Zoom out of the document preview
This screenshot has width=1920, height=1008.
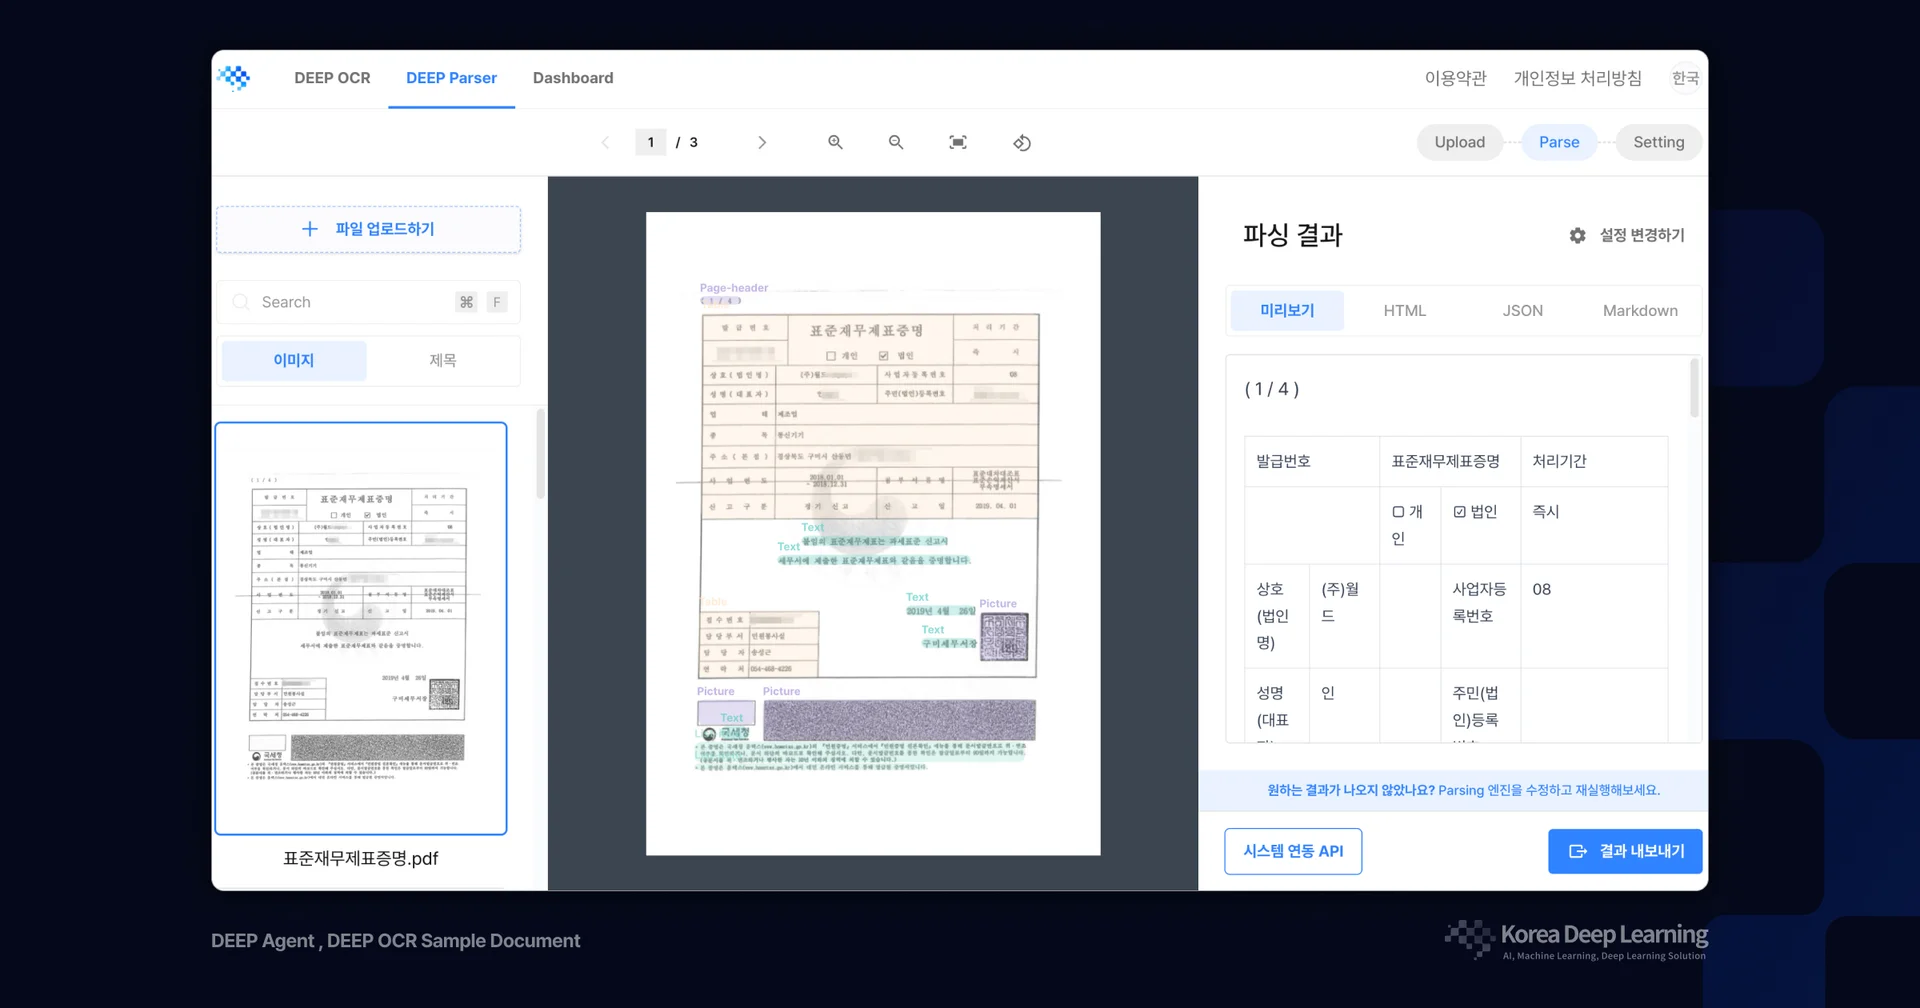[x=896, y=142]
